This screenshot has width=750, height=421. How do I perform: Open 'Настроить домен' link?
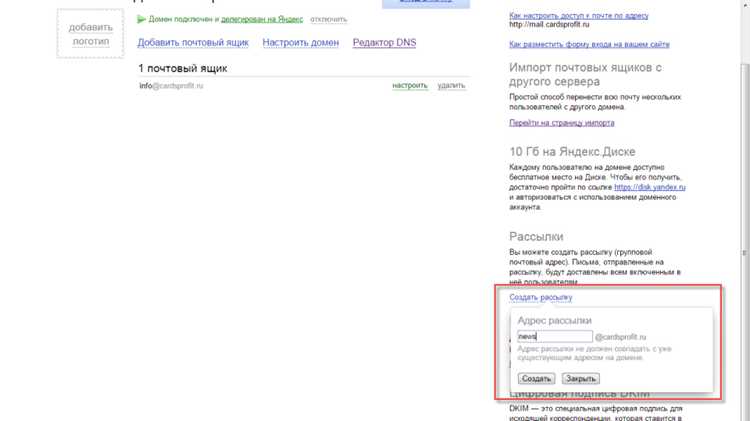point(300,43)
